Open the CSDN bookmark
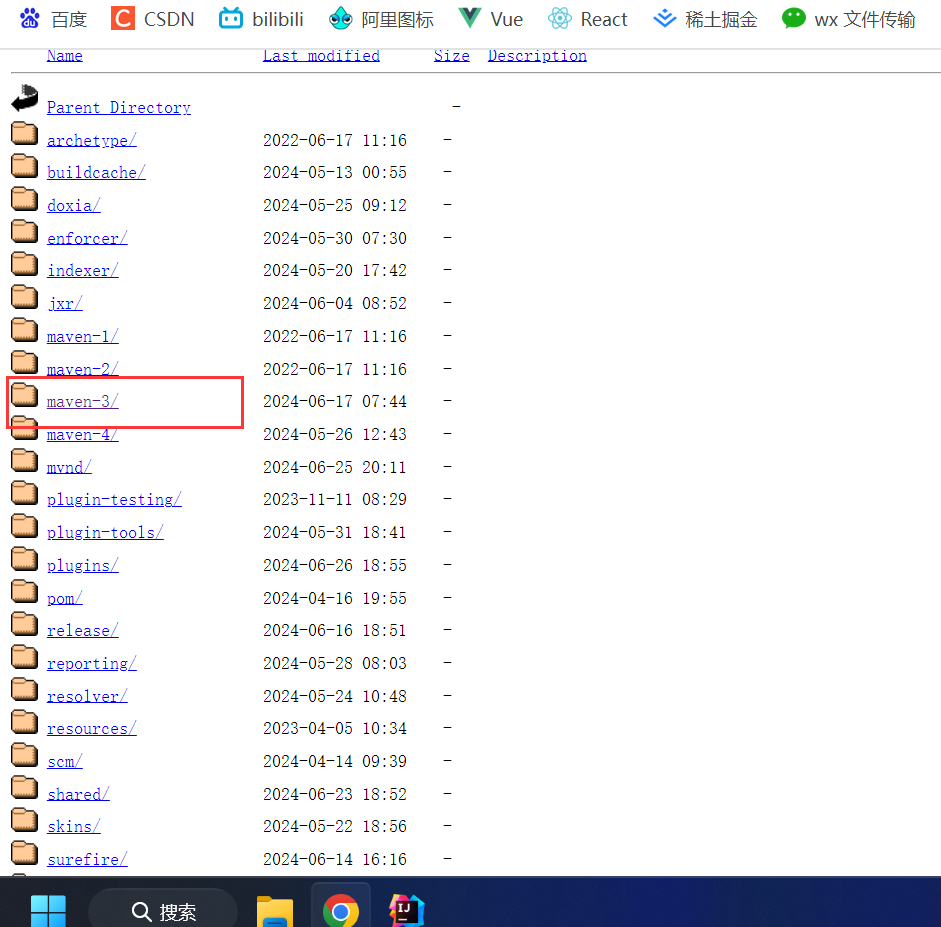The height and width of the screenshot is (927, 941). (153, 19)
